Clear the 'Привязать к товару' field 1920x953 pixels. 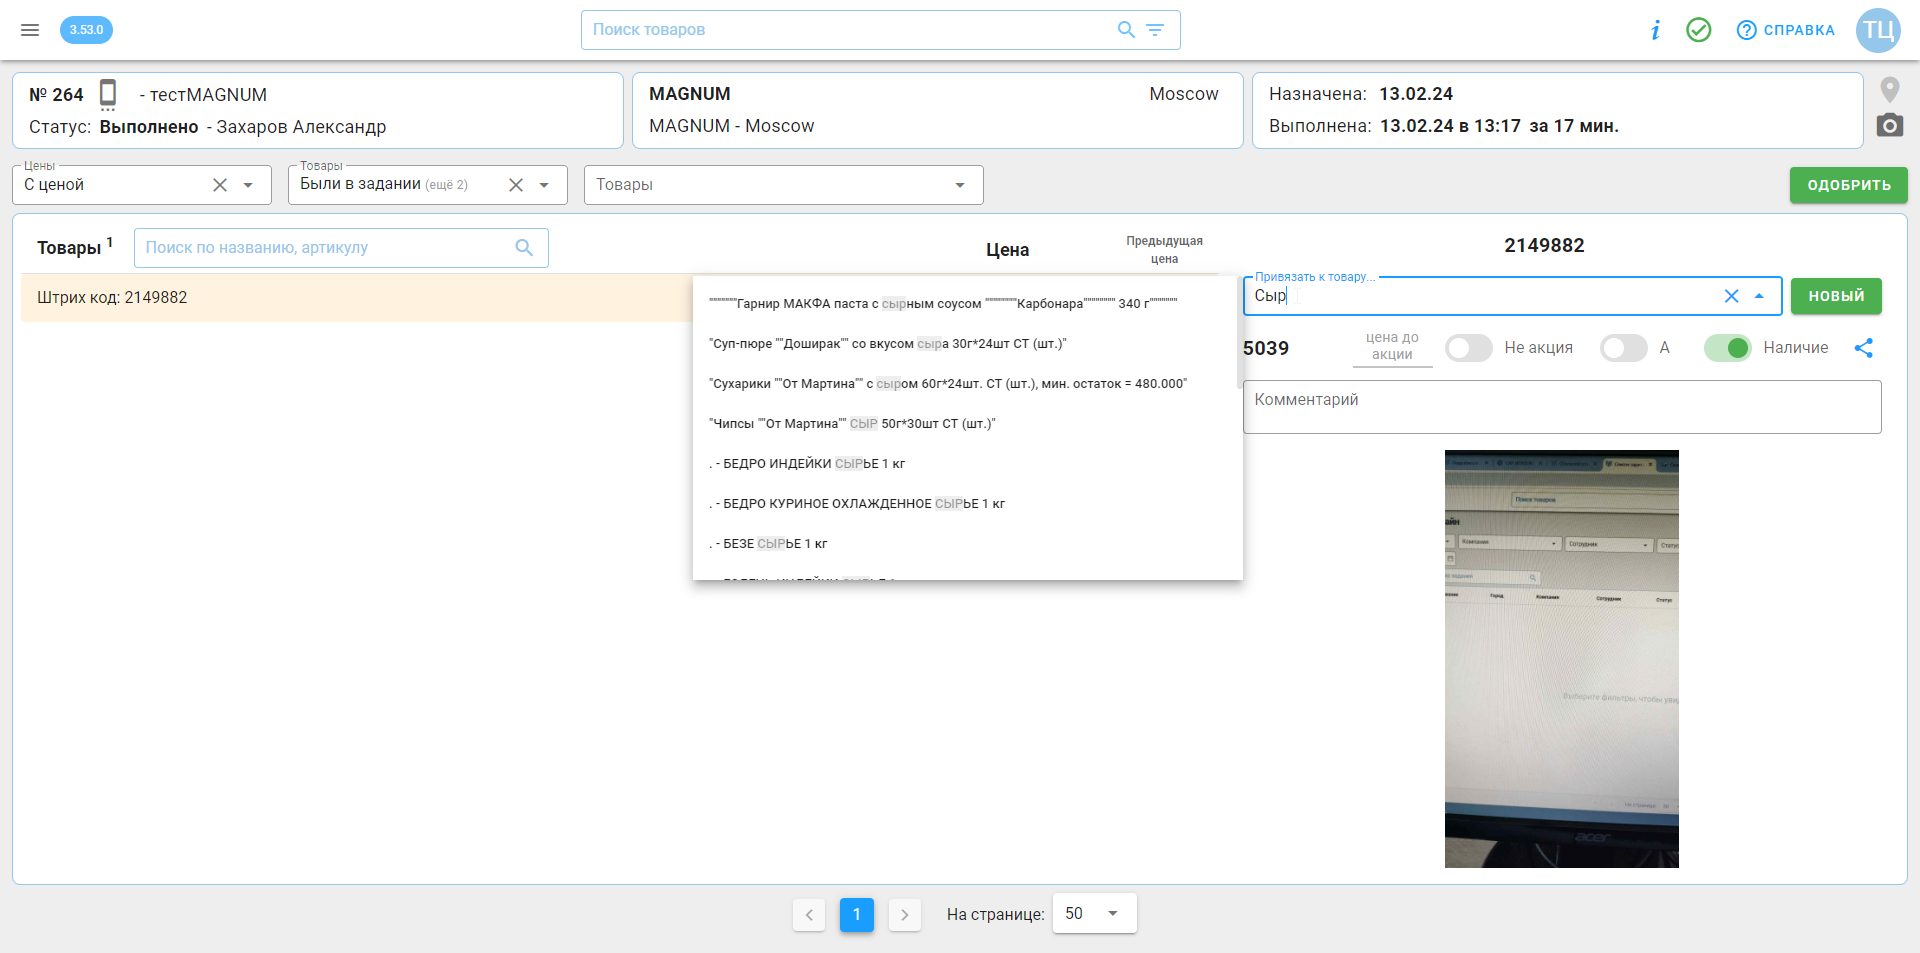(1731, 296)
